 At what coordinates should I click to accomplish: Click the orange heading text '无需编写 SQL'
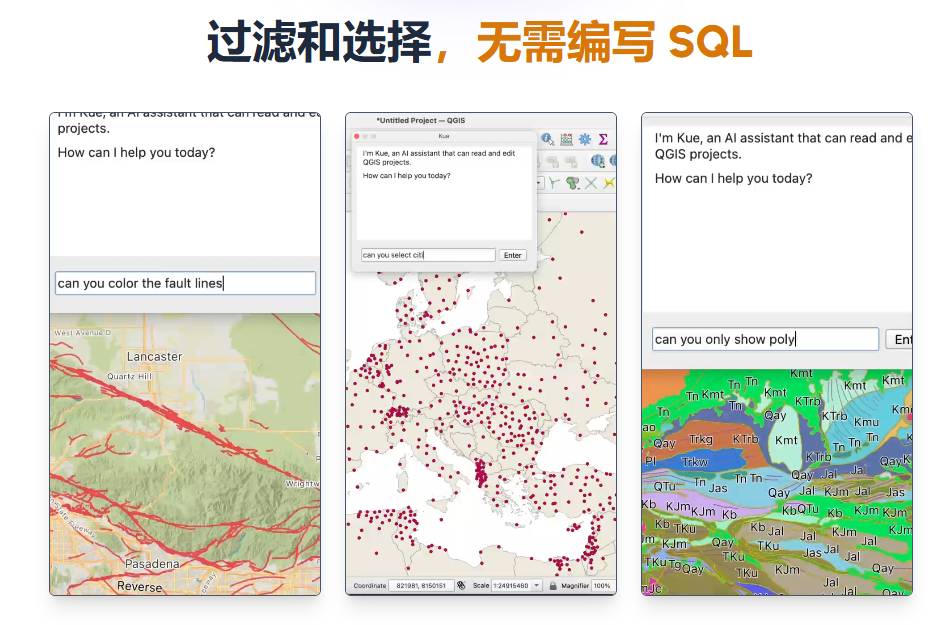click(x=615, y=42)
